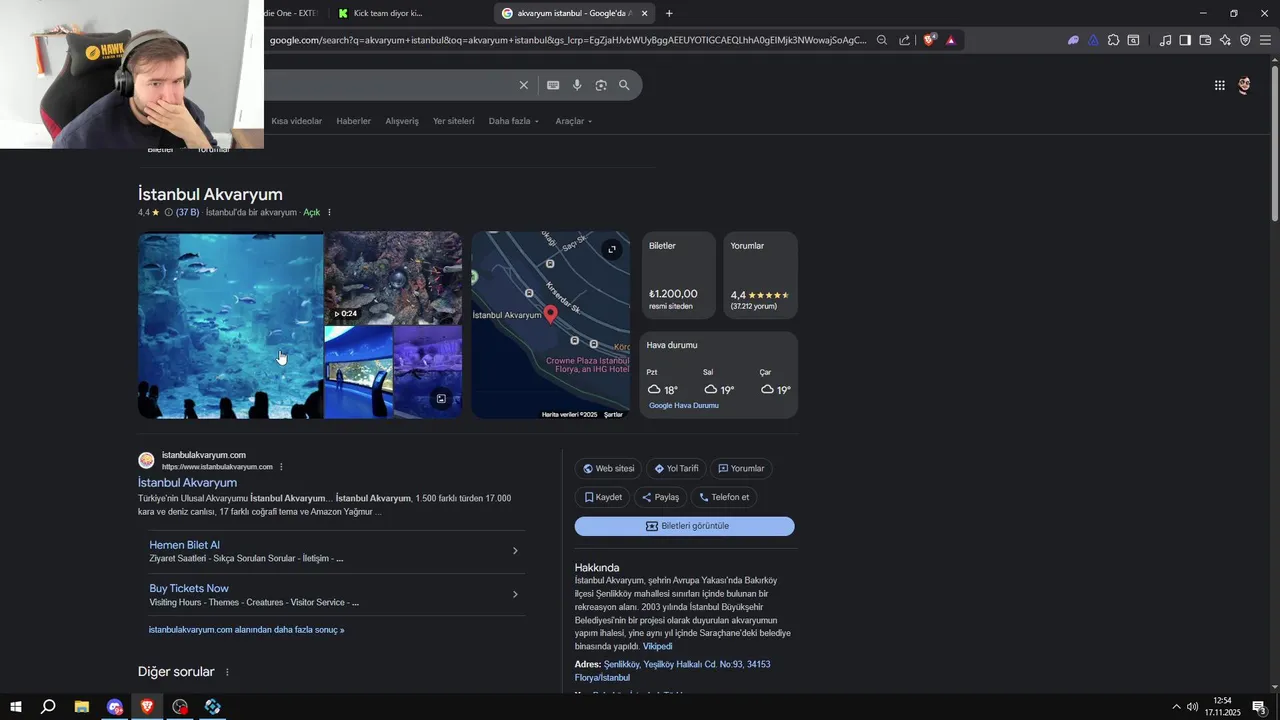
Task: Switch to the akvaryum istanbul Google tab
Action: pos(575,13)
